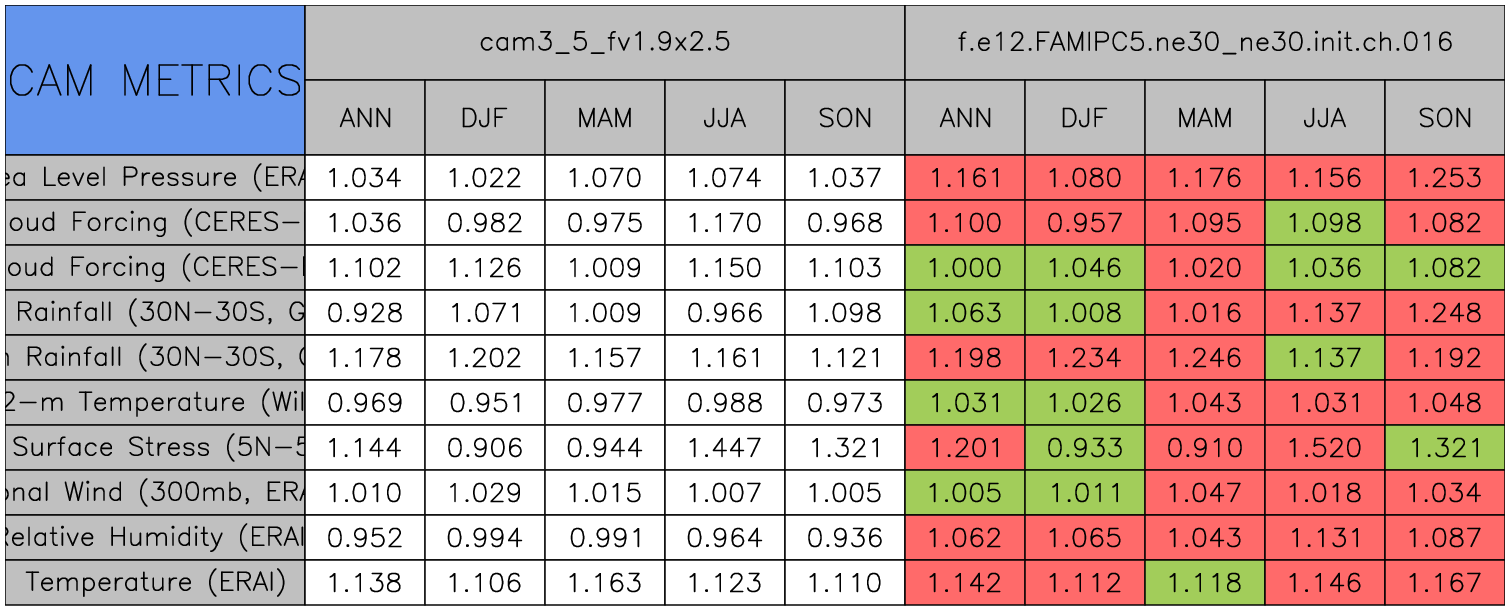Select the Temperature (ERAI) row label
This screenshot has height=611, width=1510.
click(x=155, y=582)
